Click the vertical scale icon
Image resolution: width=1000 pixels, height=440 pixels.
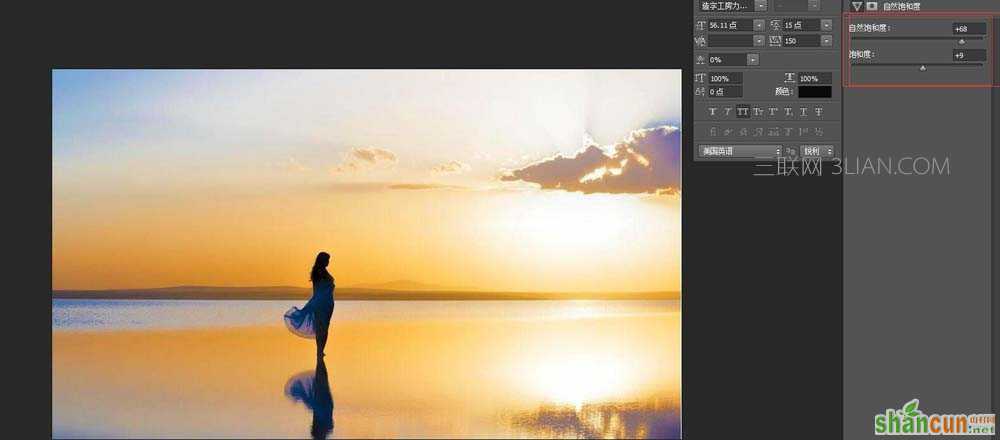[700, 78]
